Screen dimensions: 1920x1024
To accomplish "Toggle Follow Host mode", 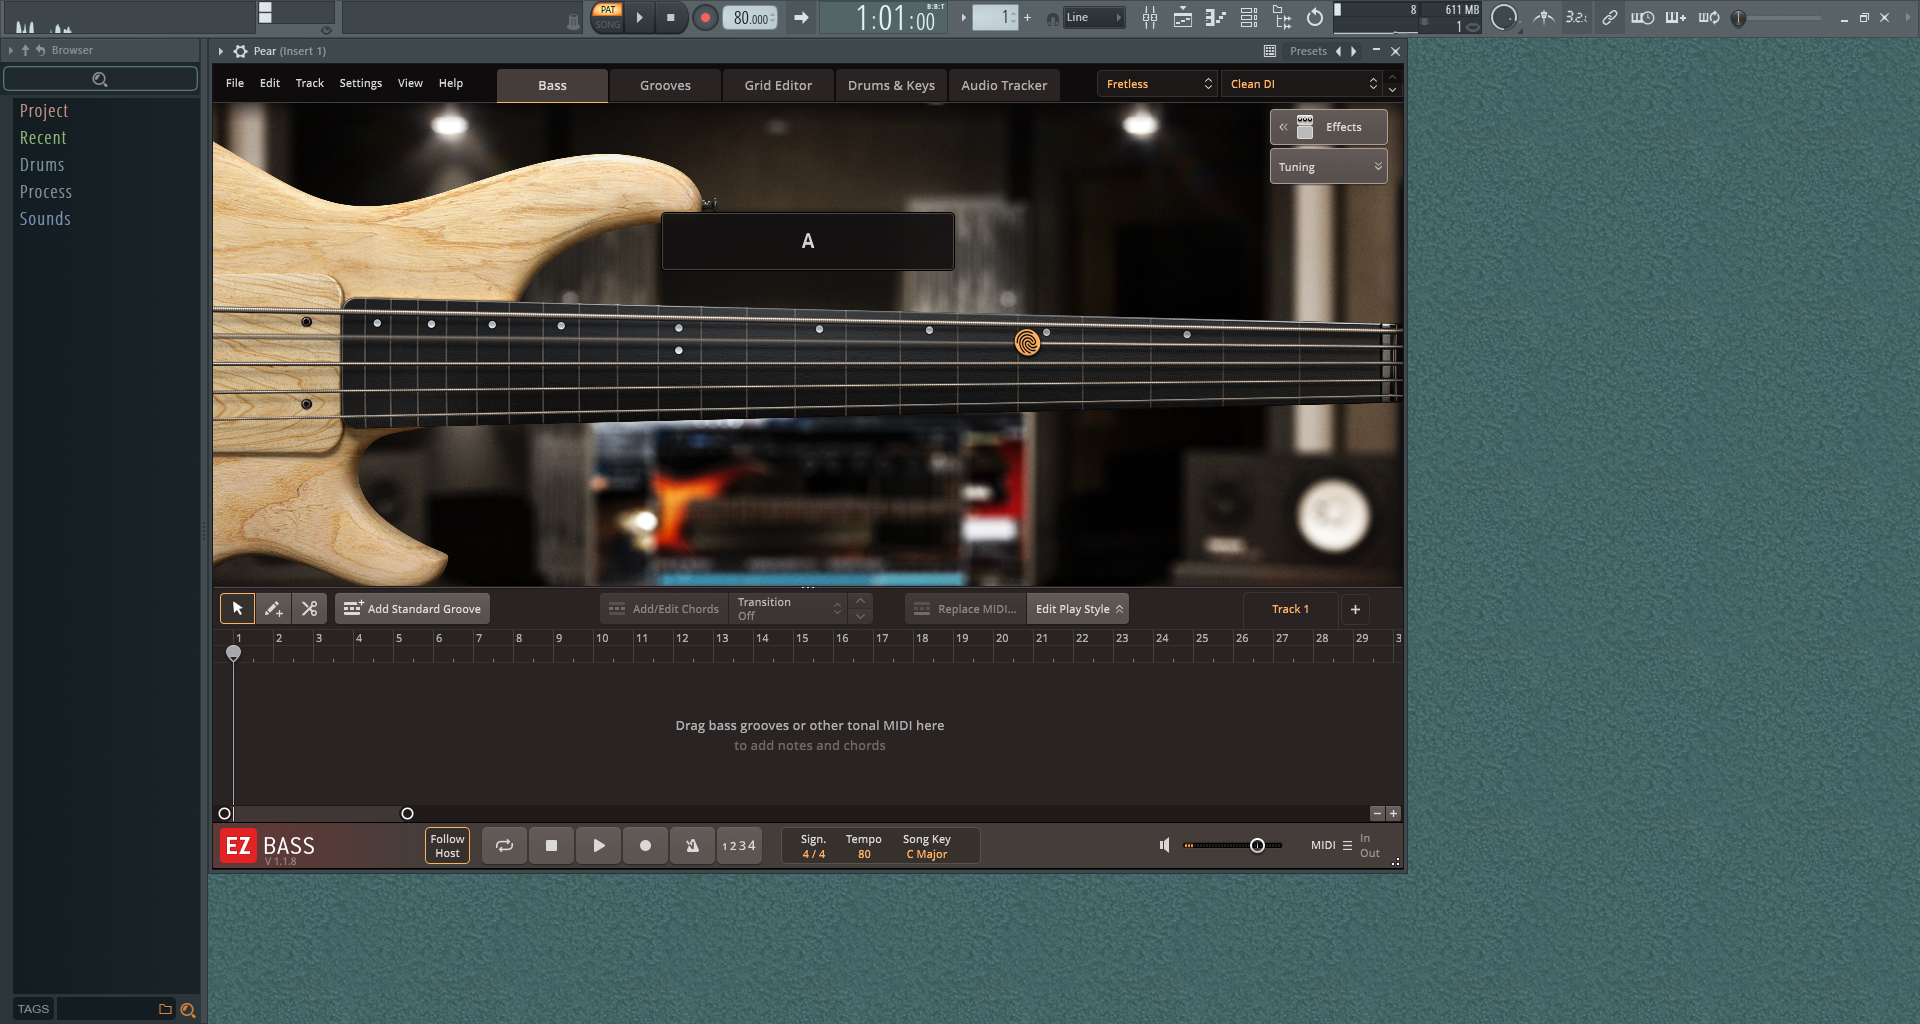I will 447,846.
